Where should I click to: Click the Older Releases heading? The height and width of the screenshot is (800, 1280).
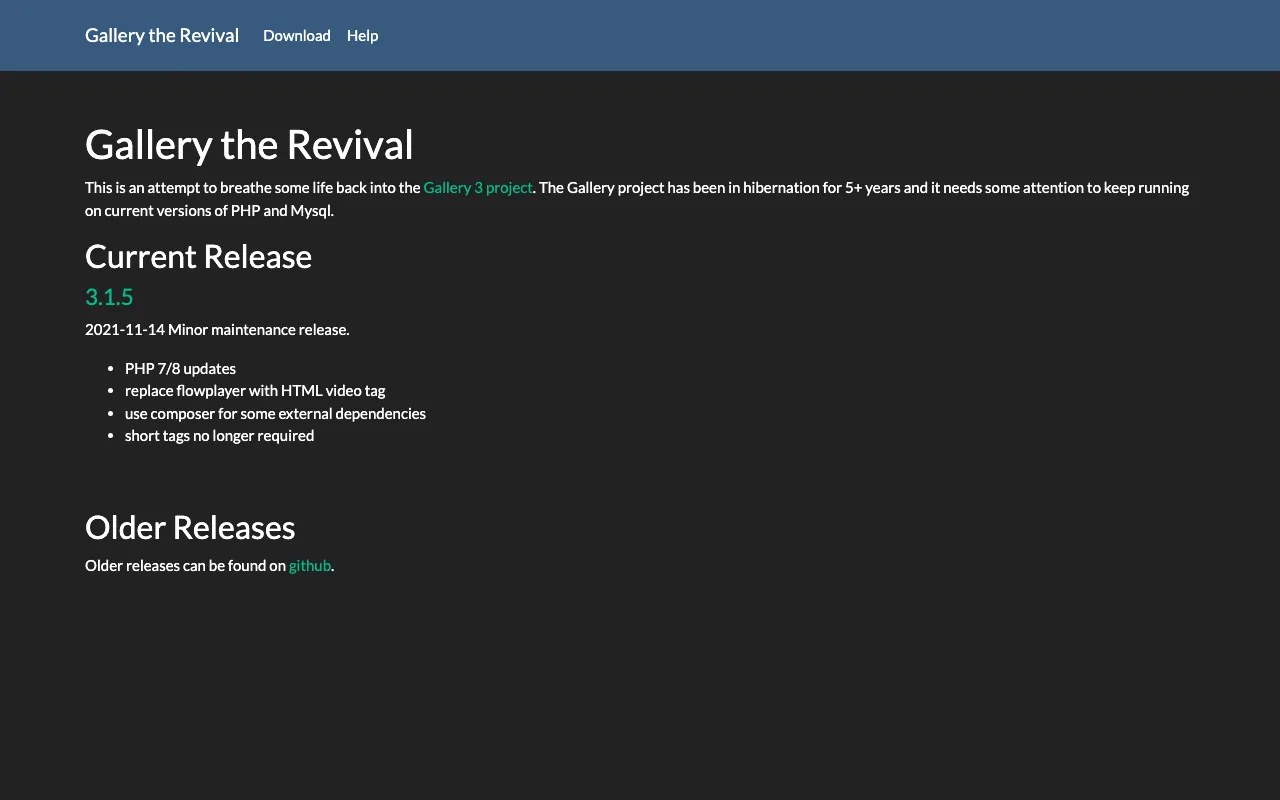click(x=190, y=528)
